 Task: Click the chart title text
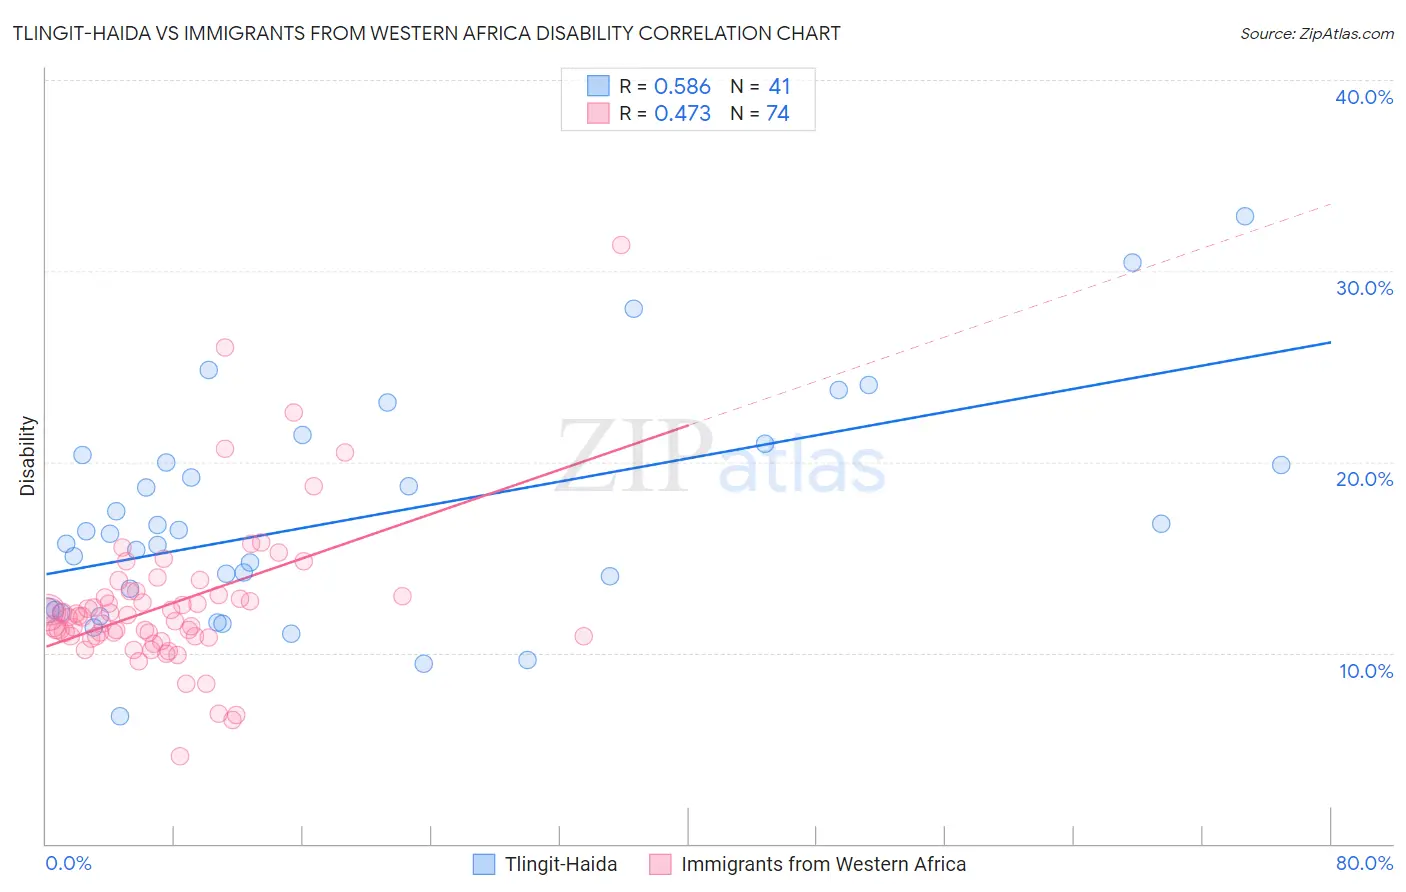point(427,33)
